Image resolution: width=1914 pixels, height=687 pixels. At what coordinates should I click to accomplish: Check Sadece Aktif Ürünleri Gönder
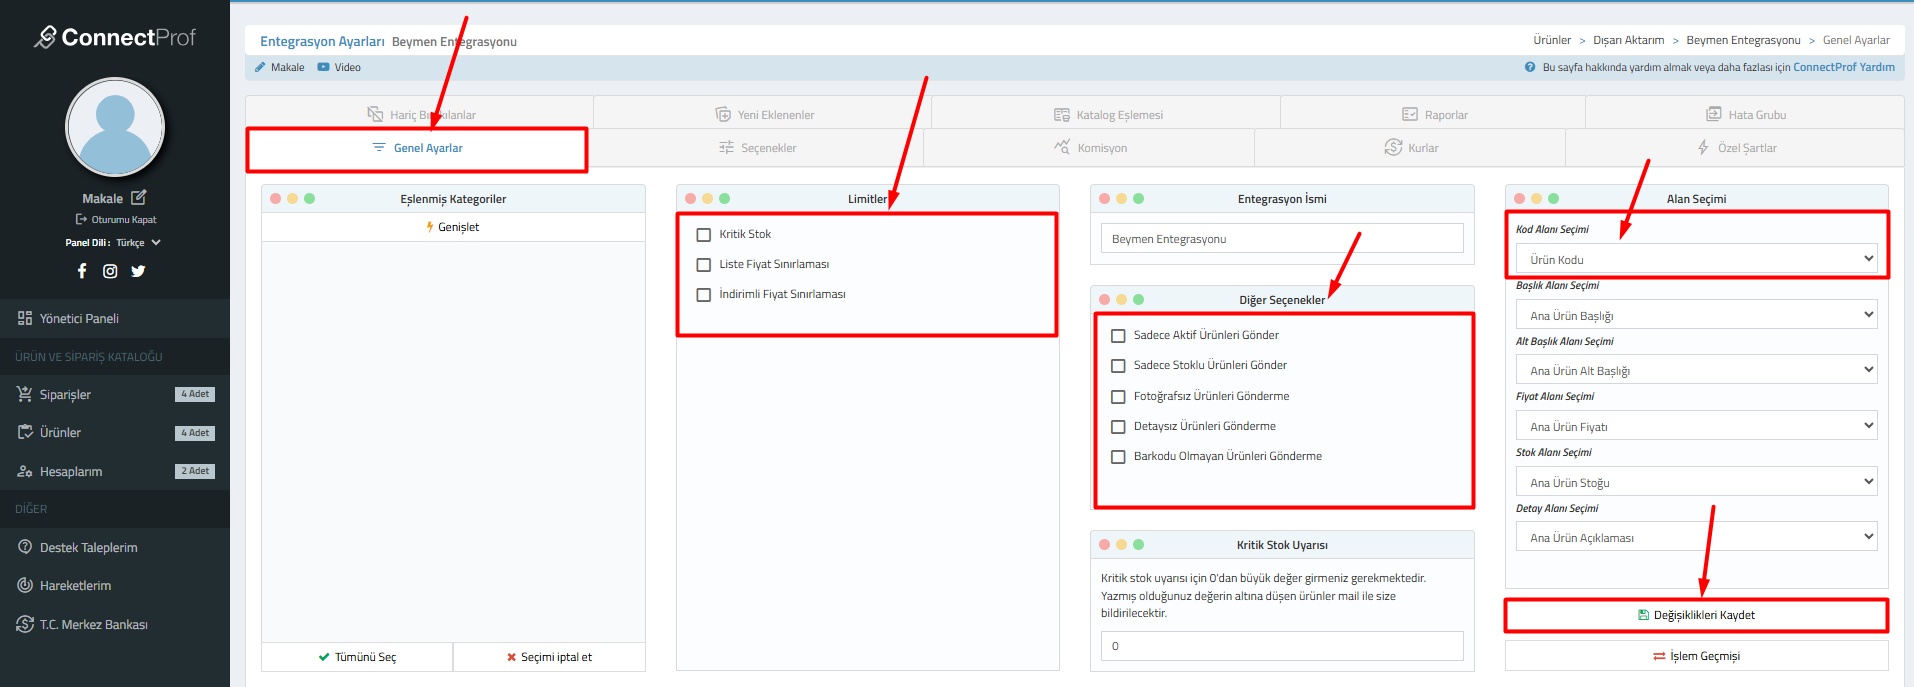[x=1118, y=336]
